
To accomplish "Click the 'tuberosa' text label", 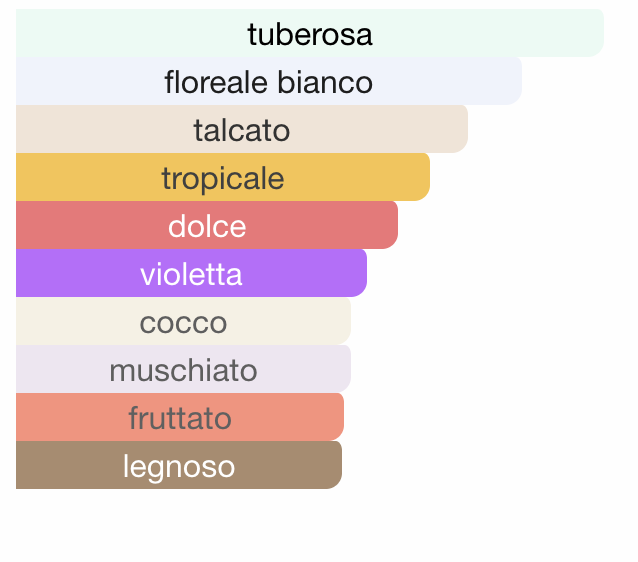I will point(310,34).
